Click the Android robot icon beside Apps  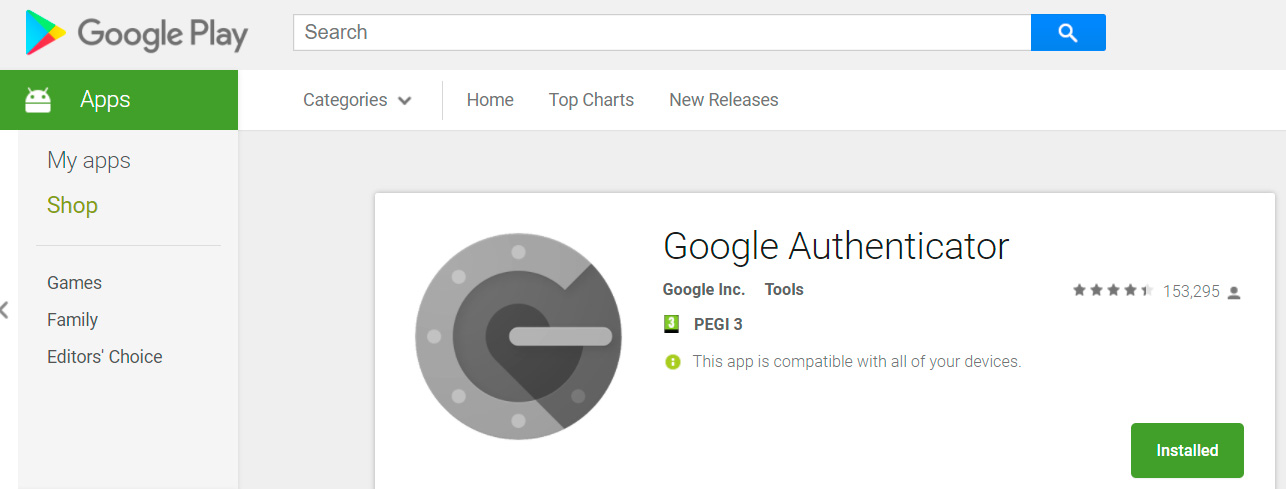[38, 100]
